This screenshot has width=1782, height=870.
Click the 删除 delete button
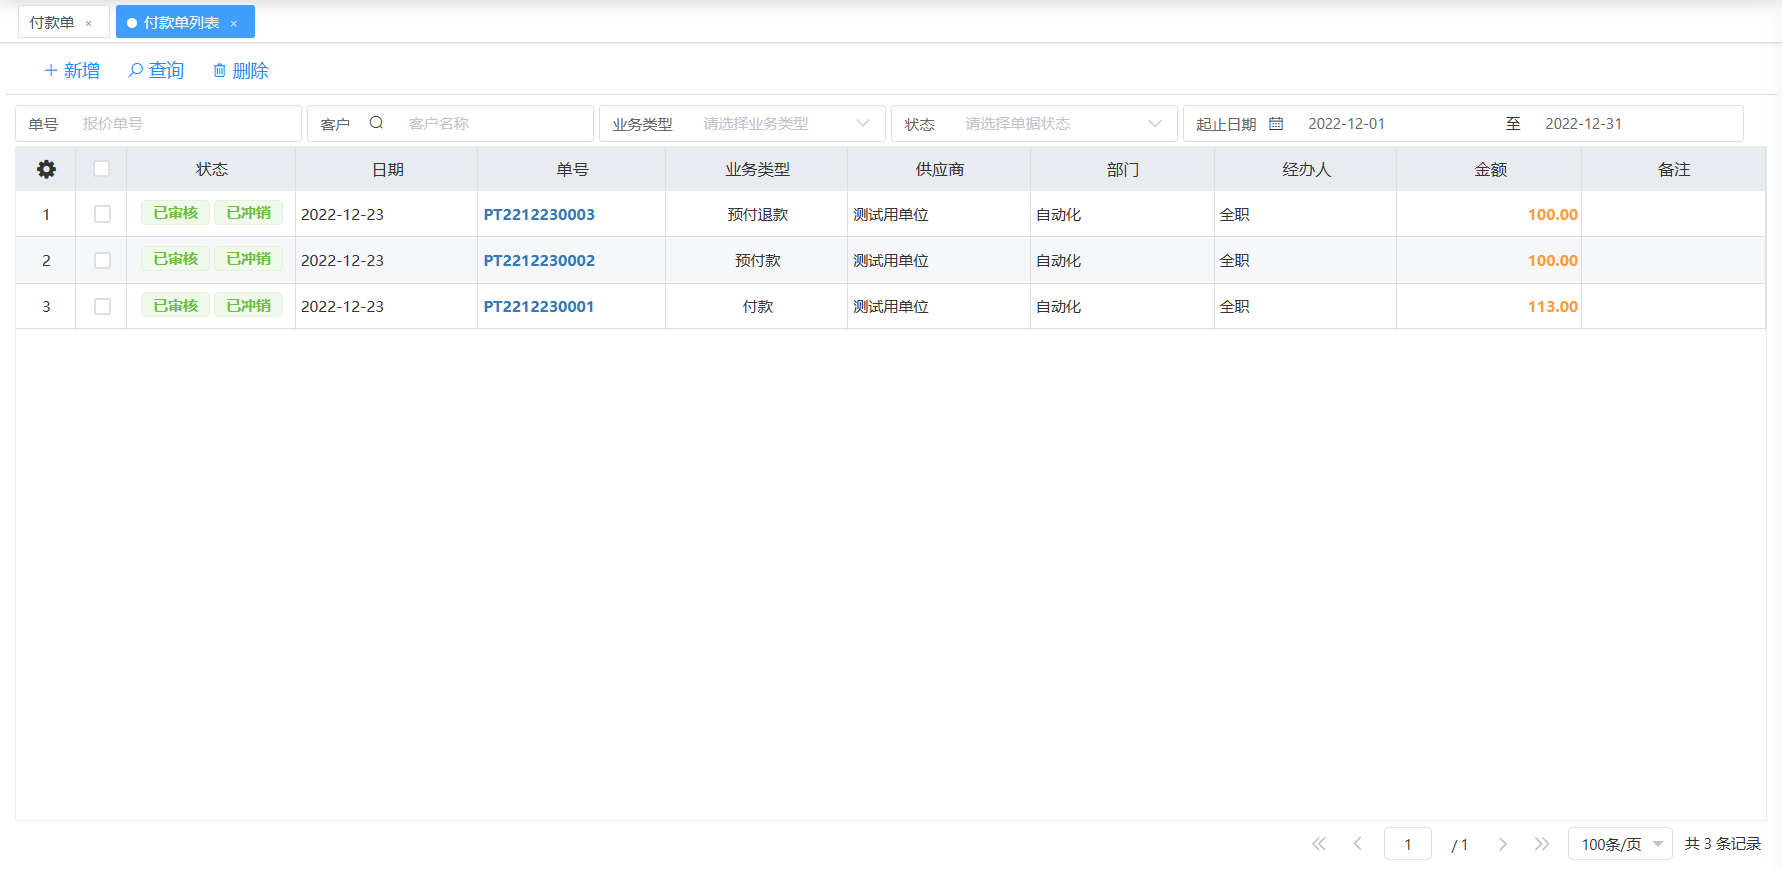(x=241, y=71)
